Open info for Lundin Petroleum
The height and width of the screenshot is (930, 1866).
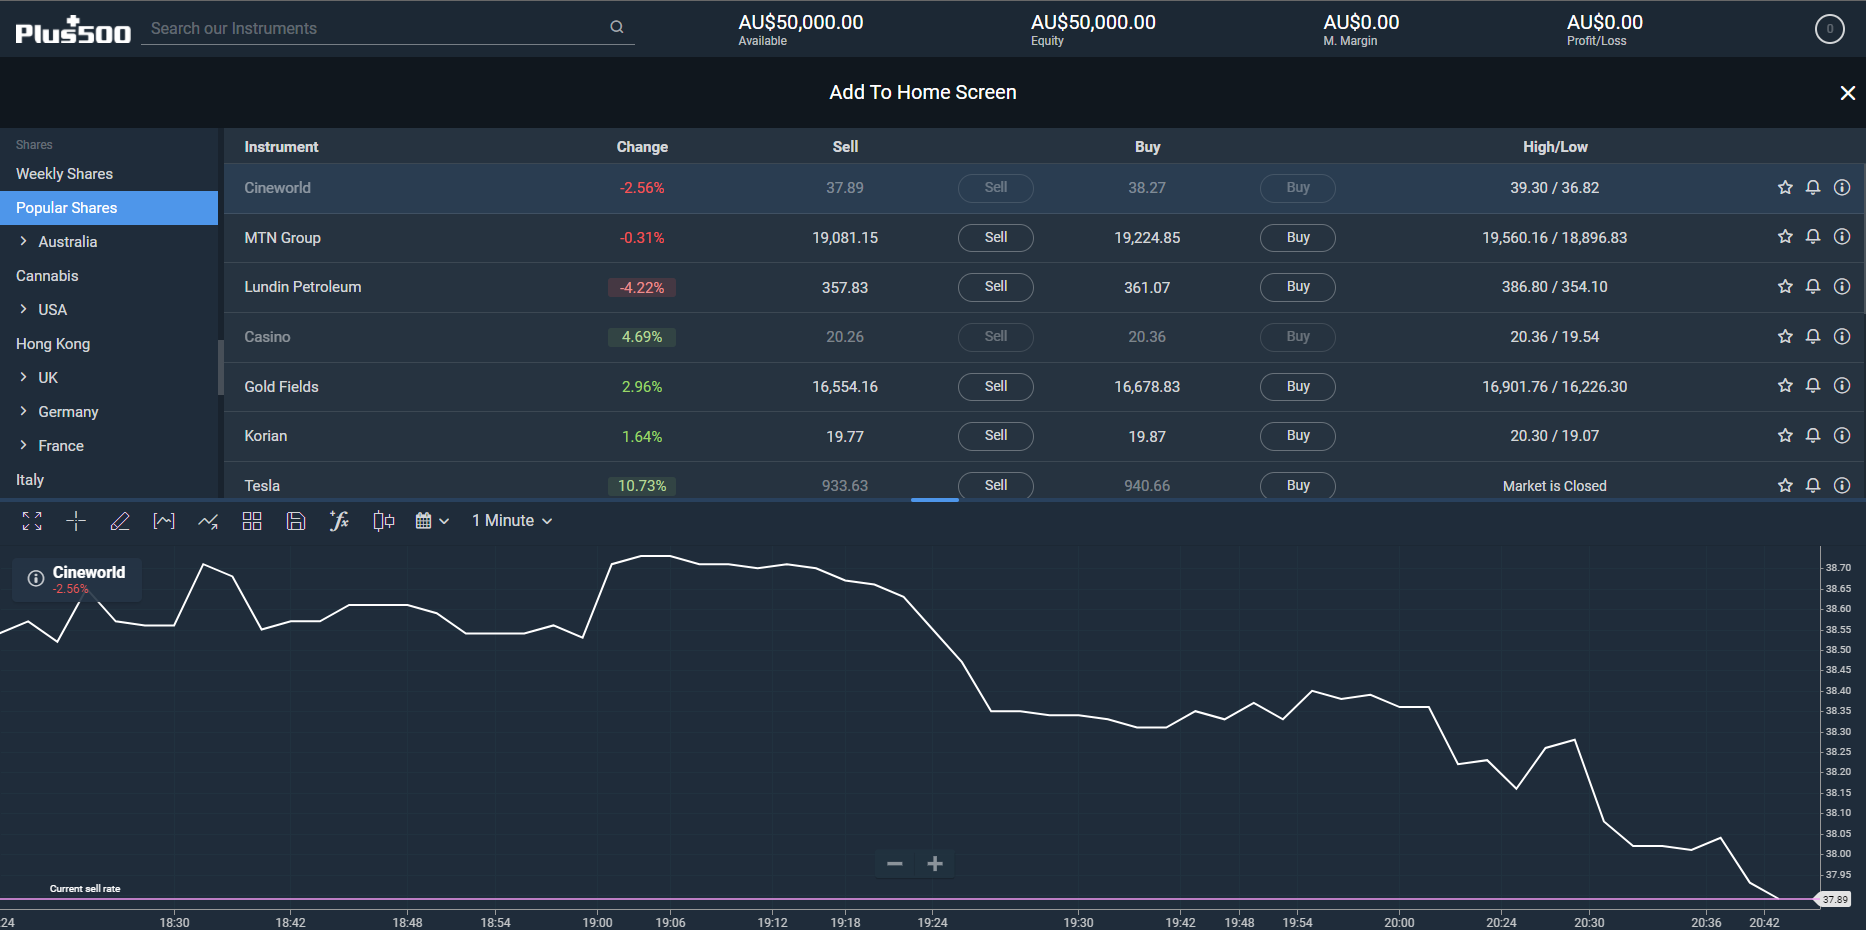(1842, 287)
